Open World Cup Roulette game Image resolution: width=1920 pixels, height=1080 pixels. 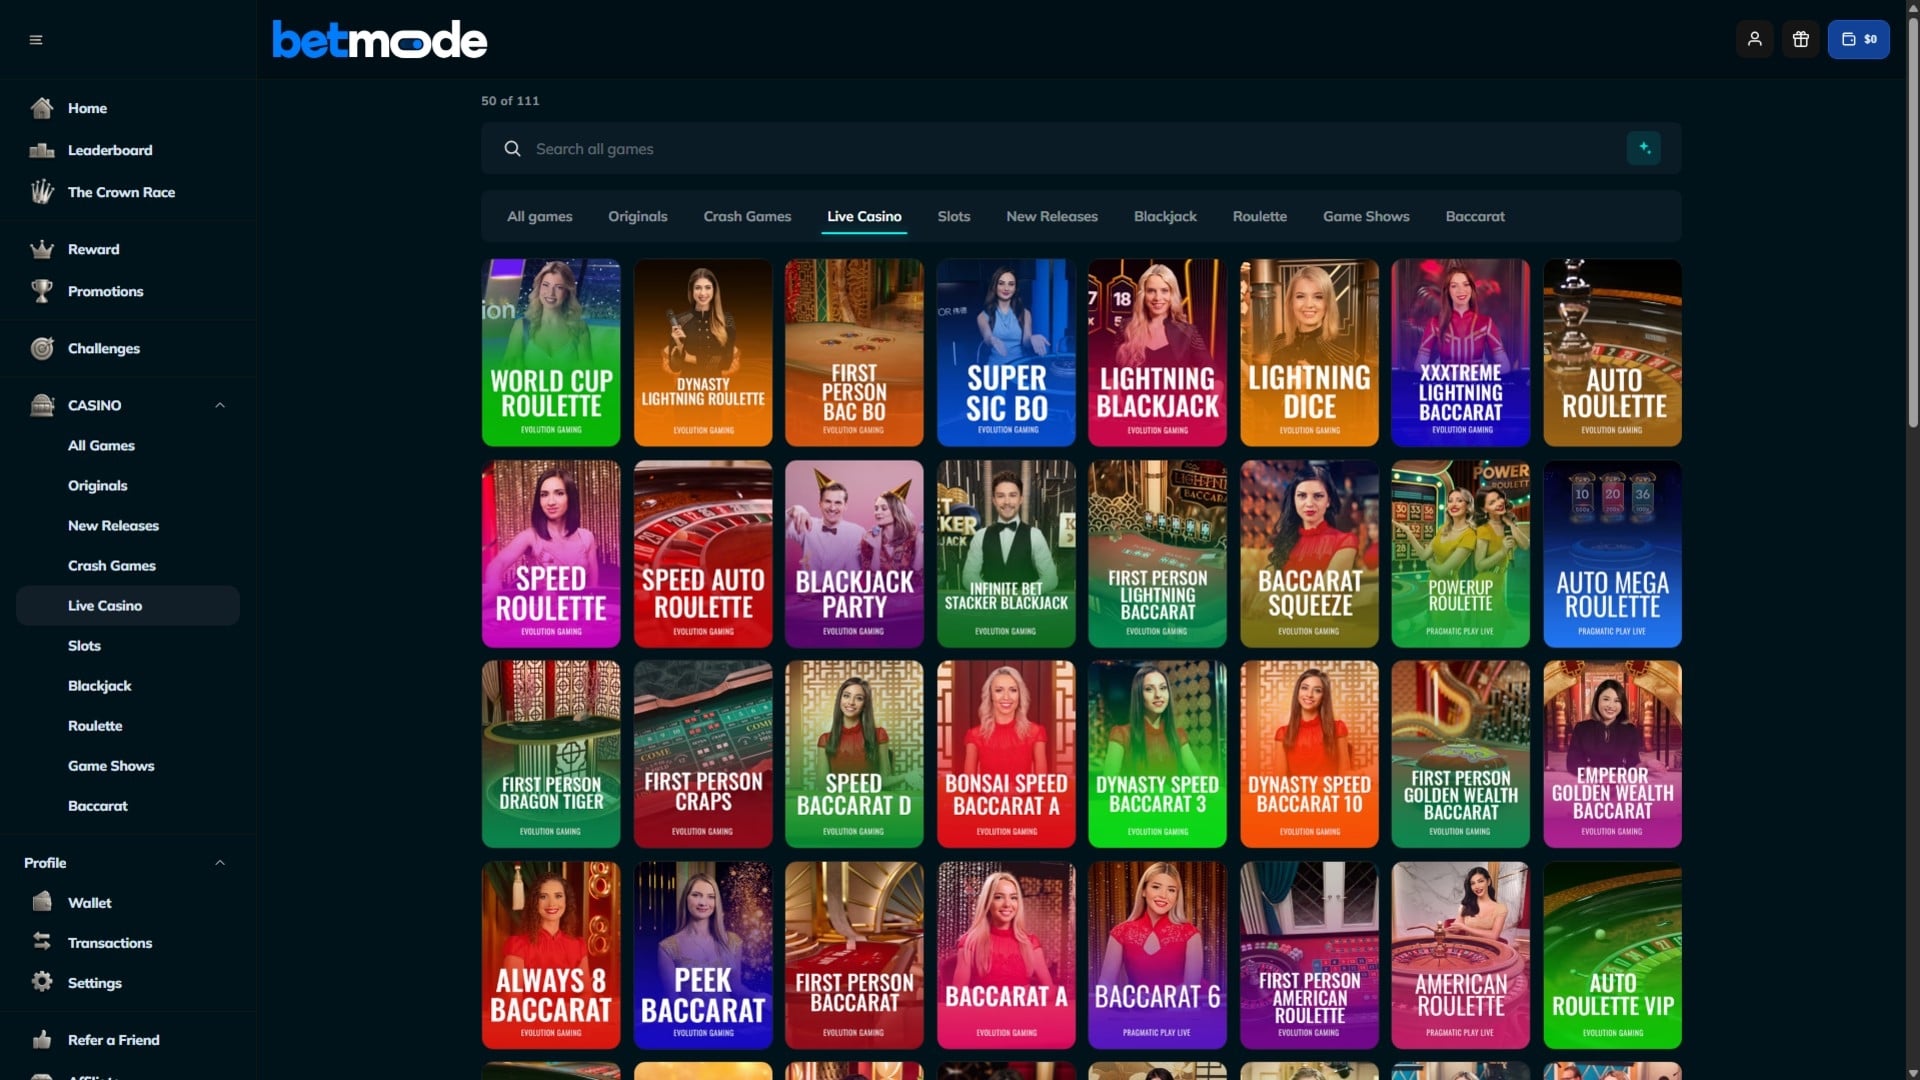point(551,352)
